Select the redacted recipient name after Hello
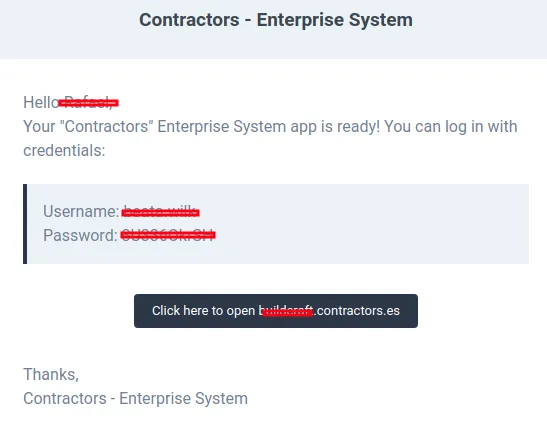The width and height of the screenshot is (547, 422). [x=89, y=103]
